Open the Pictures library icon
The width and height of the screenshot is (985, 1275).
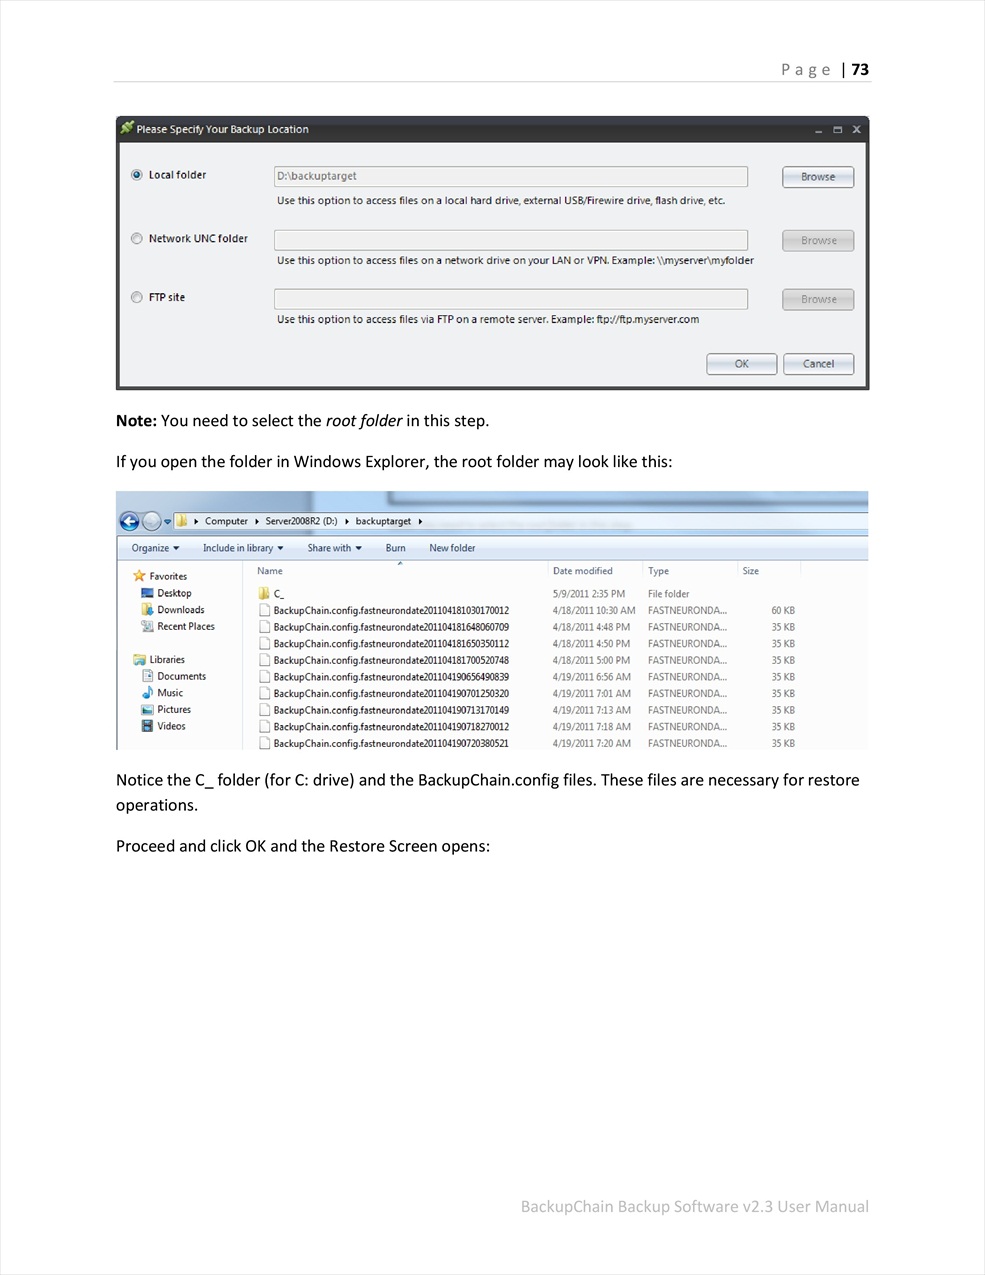pos(147,710)
